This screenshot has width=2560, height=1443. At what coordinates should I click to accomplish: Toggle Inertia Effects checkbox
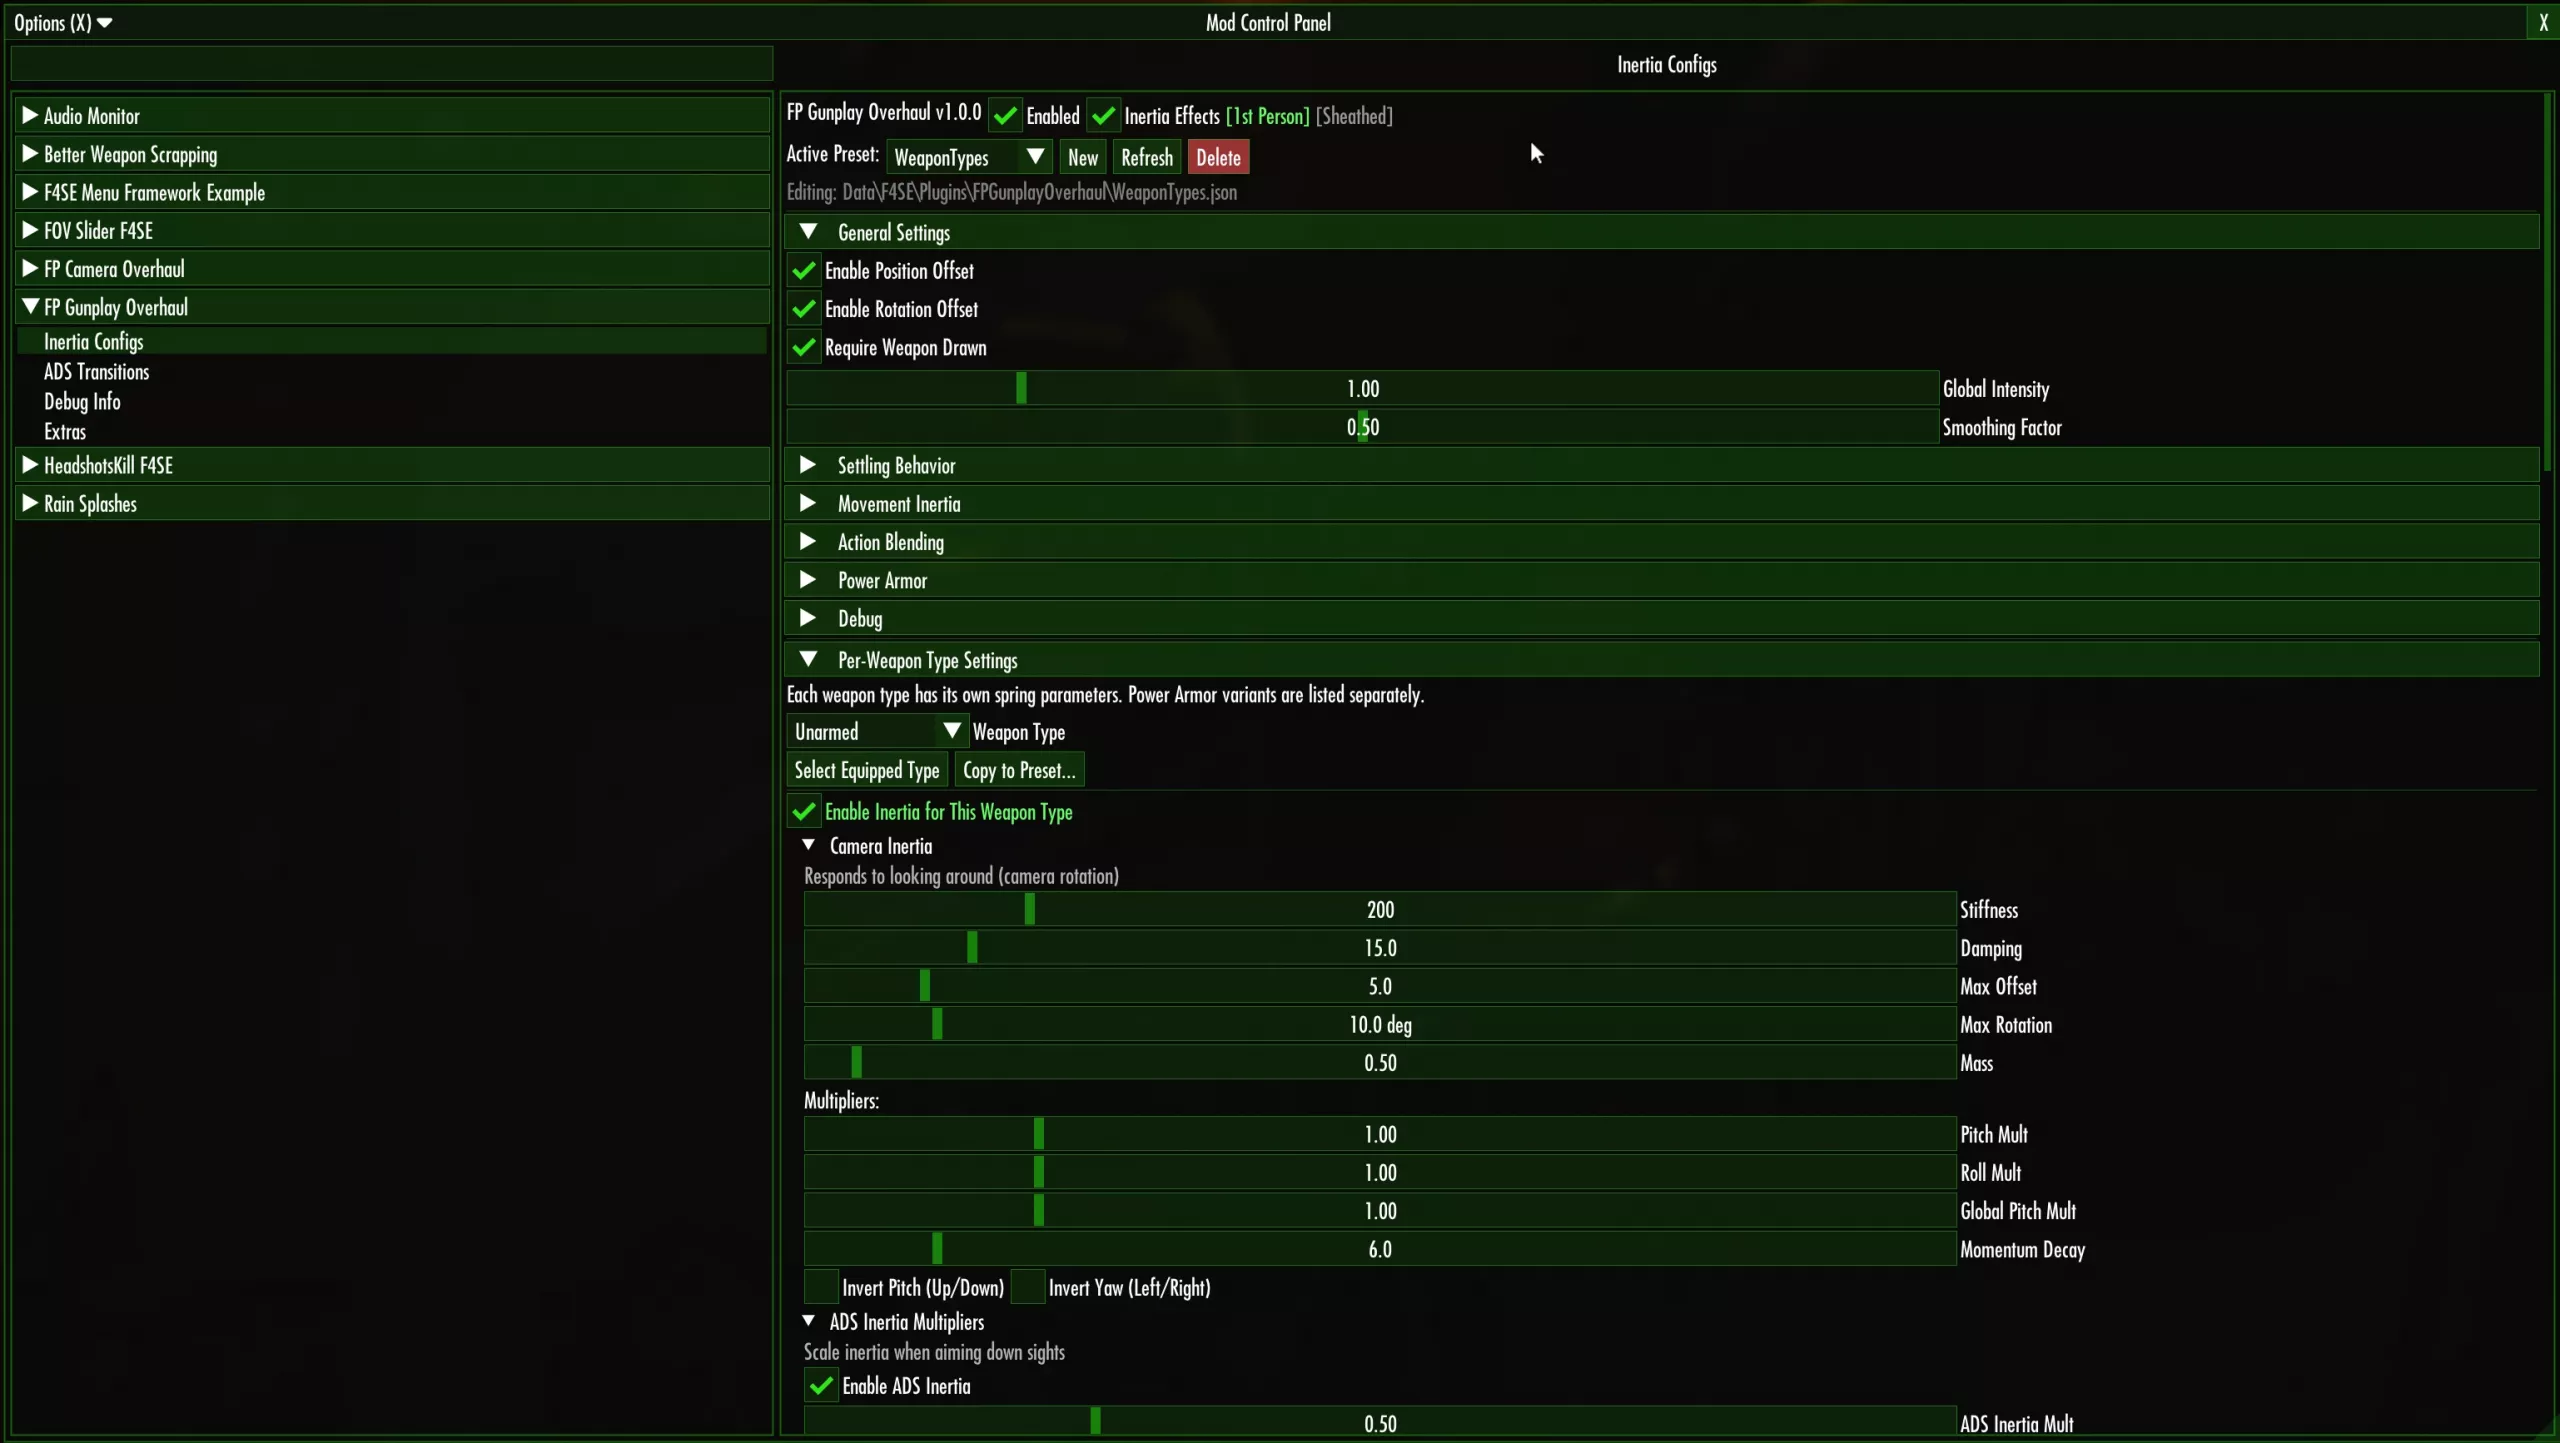(1103, 116)
